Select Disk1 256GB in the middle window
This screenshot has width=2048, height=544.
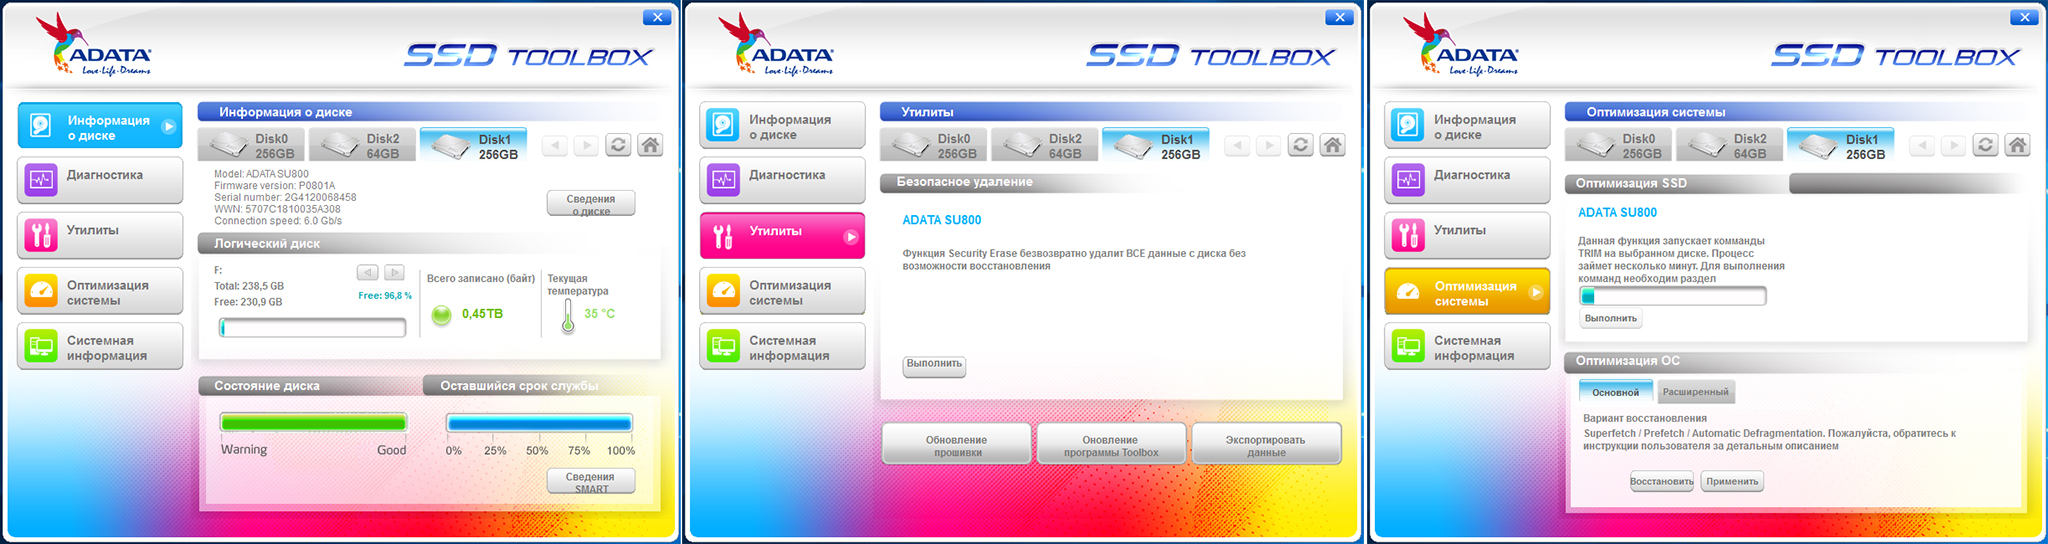(1156, 146)
